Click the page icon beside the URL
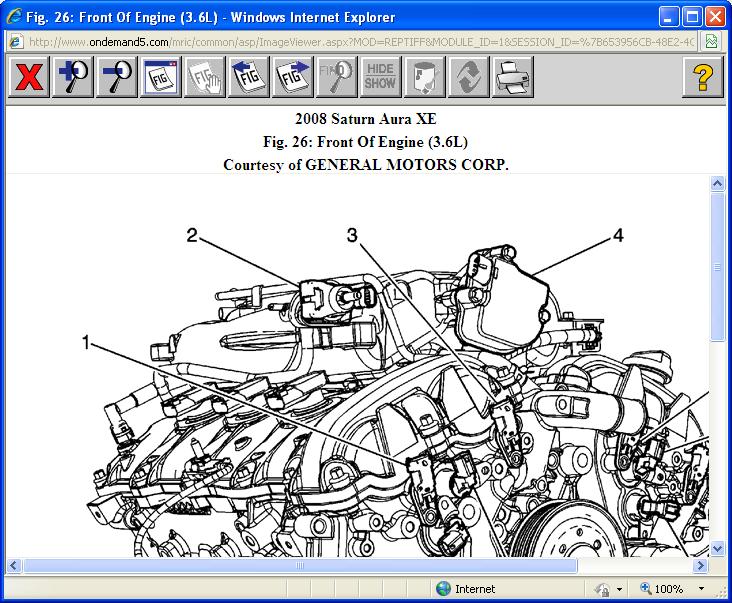The width and height of the screenshot is (732, 603). point(16,42)
